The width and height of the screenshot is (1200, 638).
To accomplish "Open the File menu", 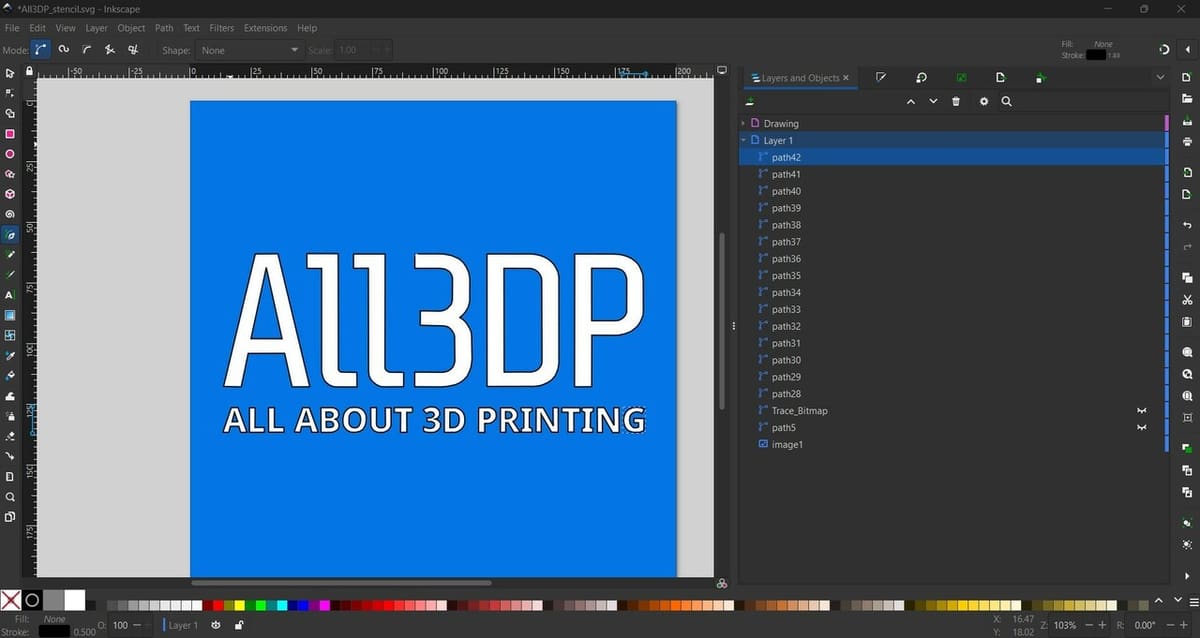I will (x=12, y=28).
